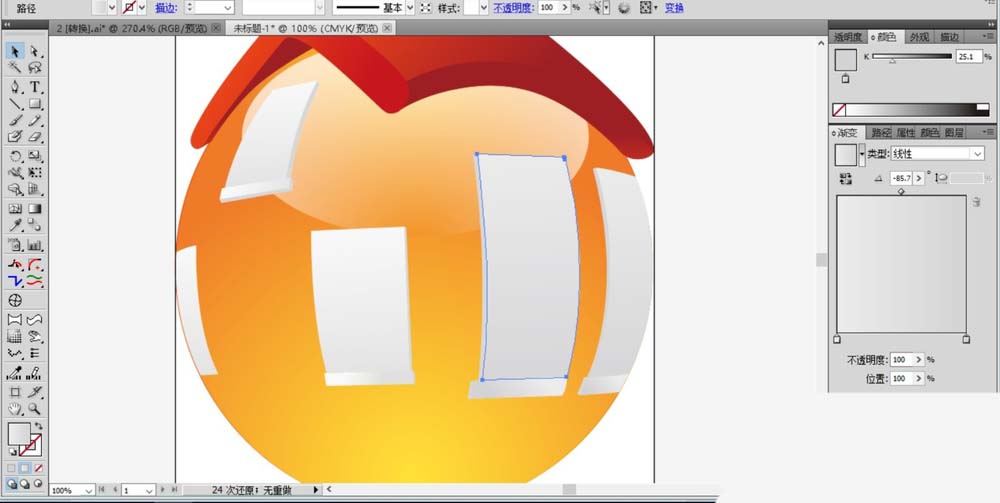
Task: Click the K value slider in Color panel
Action: 911,57
